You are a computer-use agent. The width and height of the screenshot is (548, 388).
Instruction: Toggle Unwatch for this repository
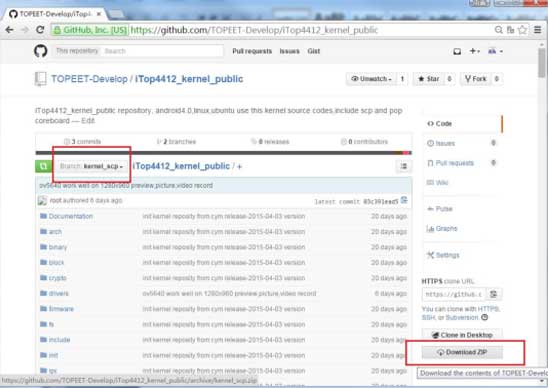[372, 79]
